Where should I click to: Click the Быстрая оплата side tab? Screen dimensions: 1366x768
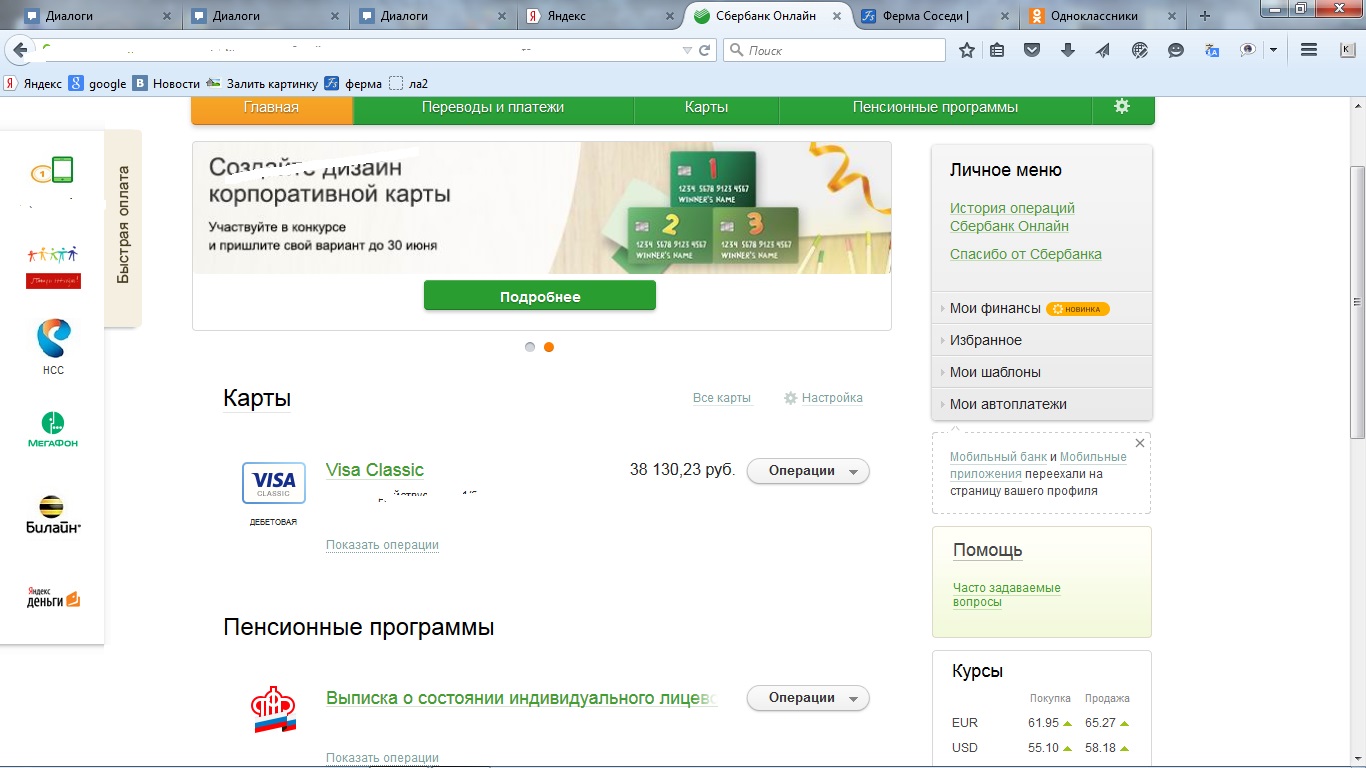pos(123,226)
